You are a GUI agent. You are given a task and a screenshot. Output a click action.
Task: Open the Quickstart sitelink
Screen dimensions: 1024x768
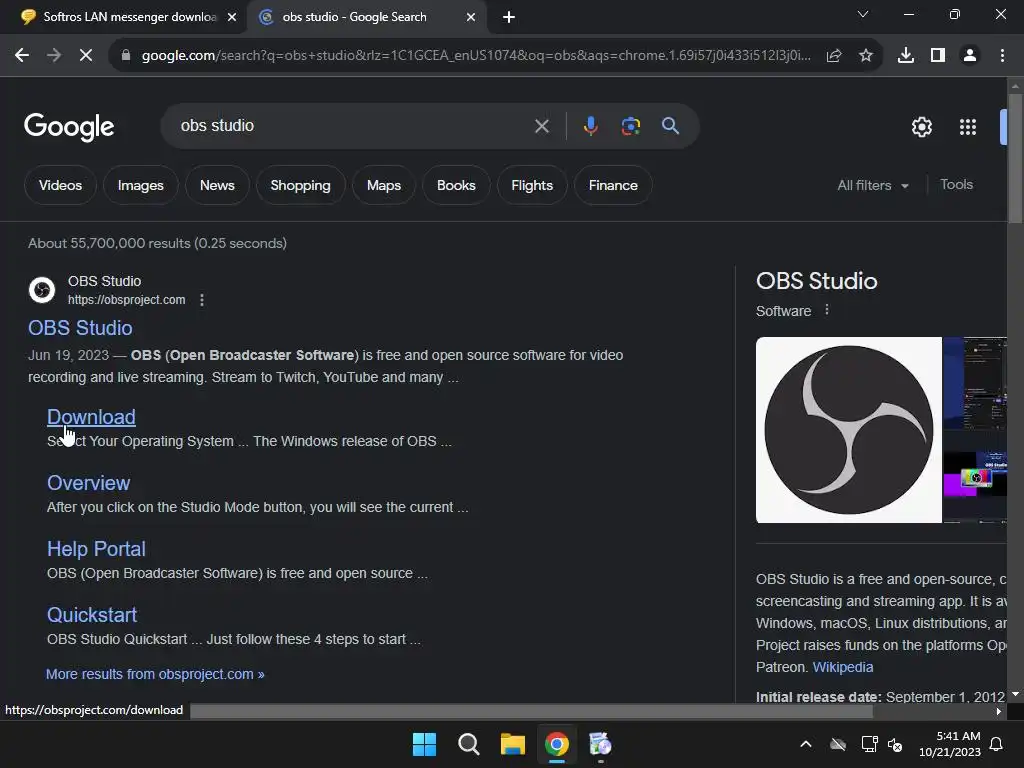(x=92, y=615)
